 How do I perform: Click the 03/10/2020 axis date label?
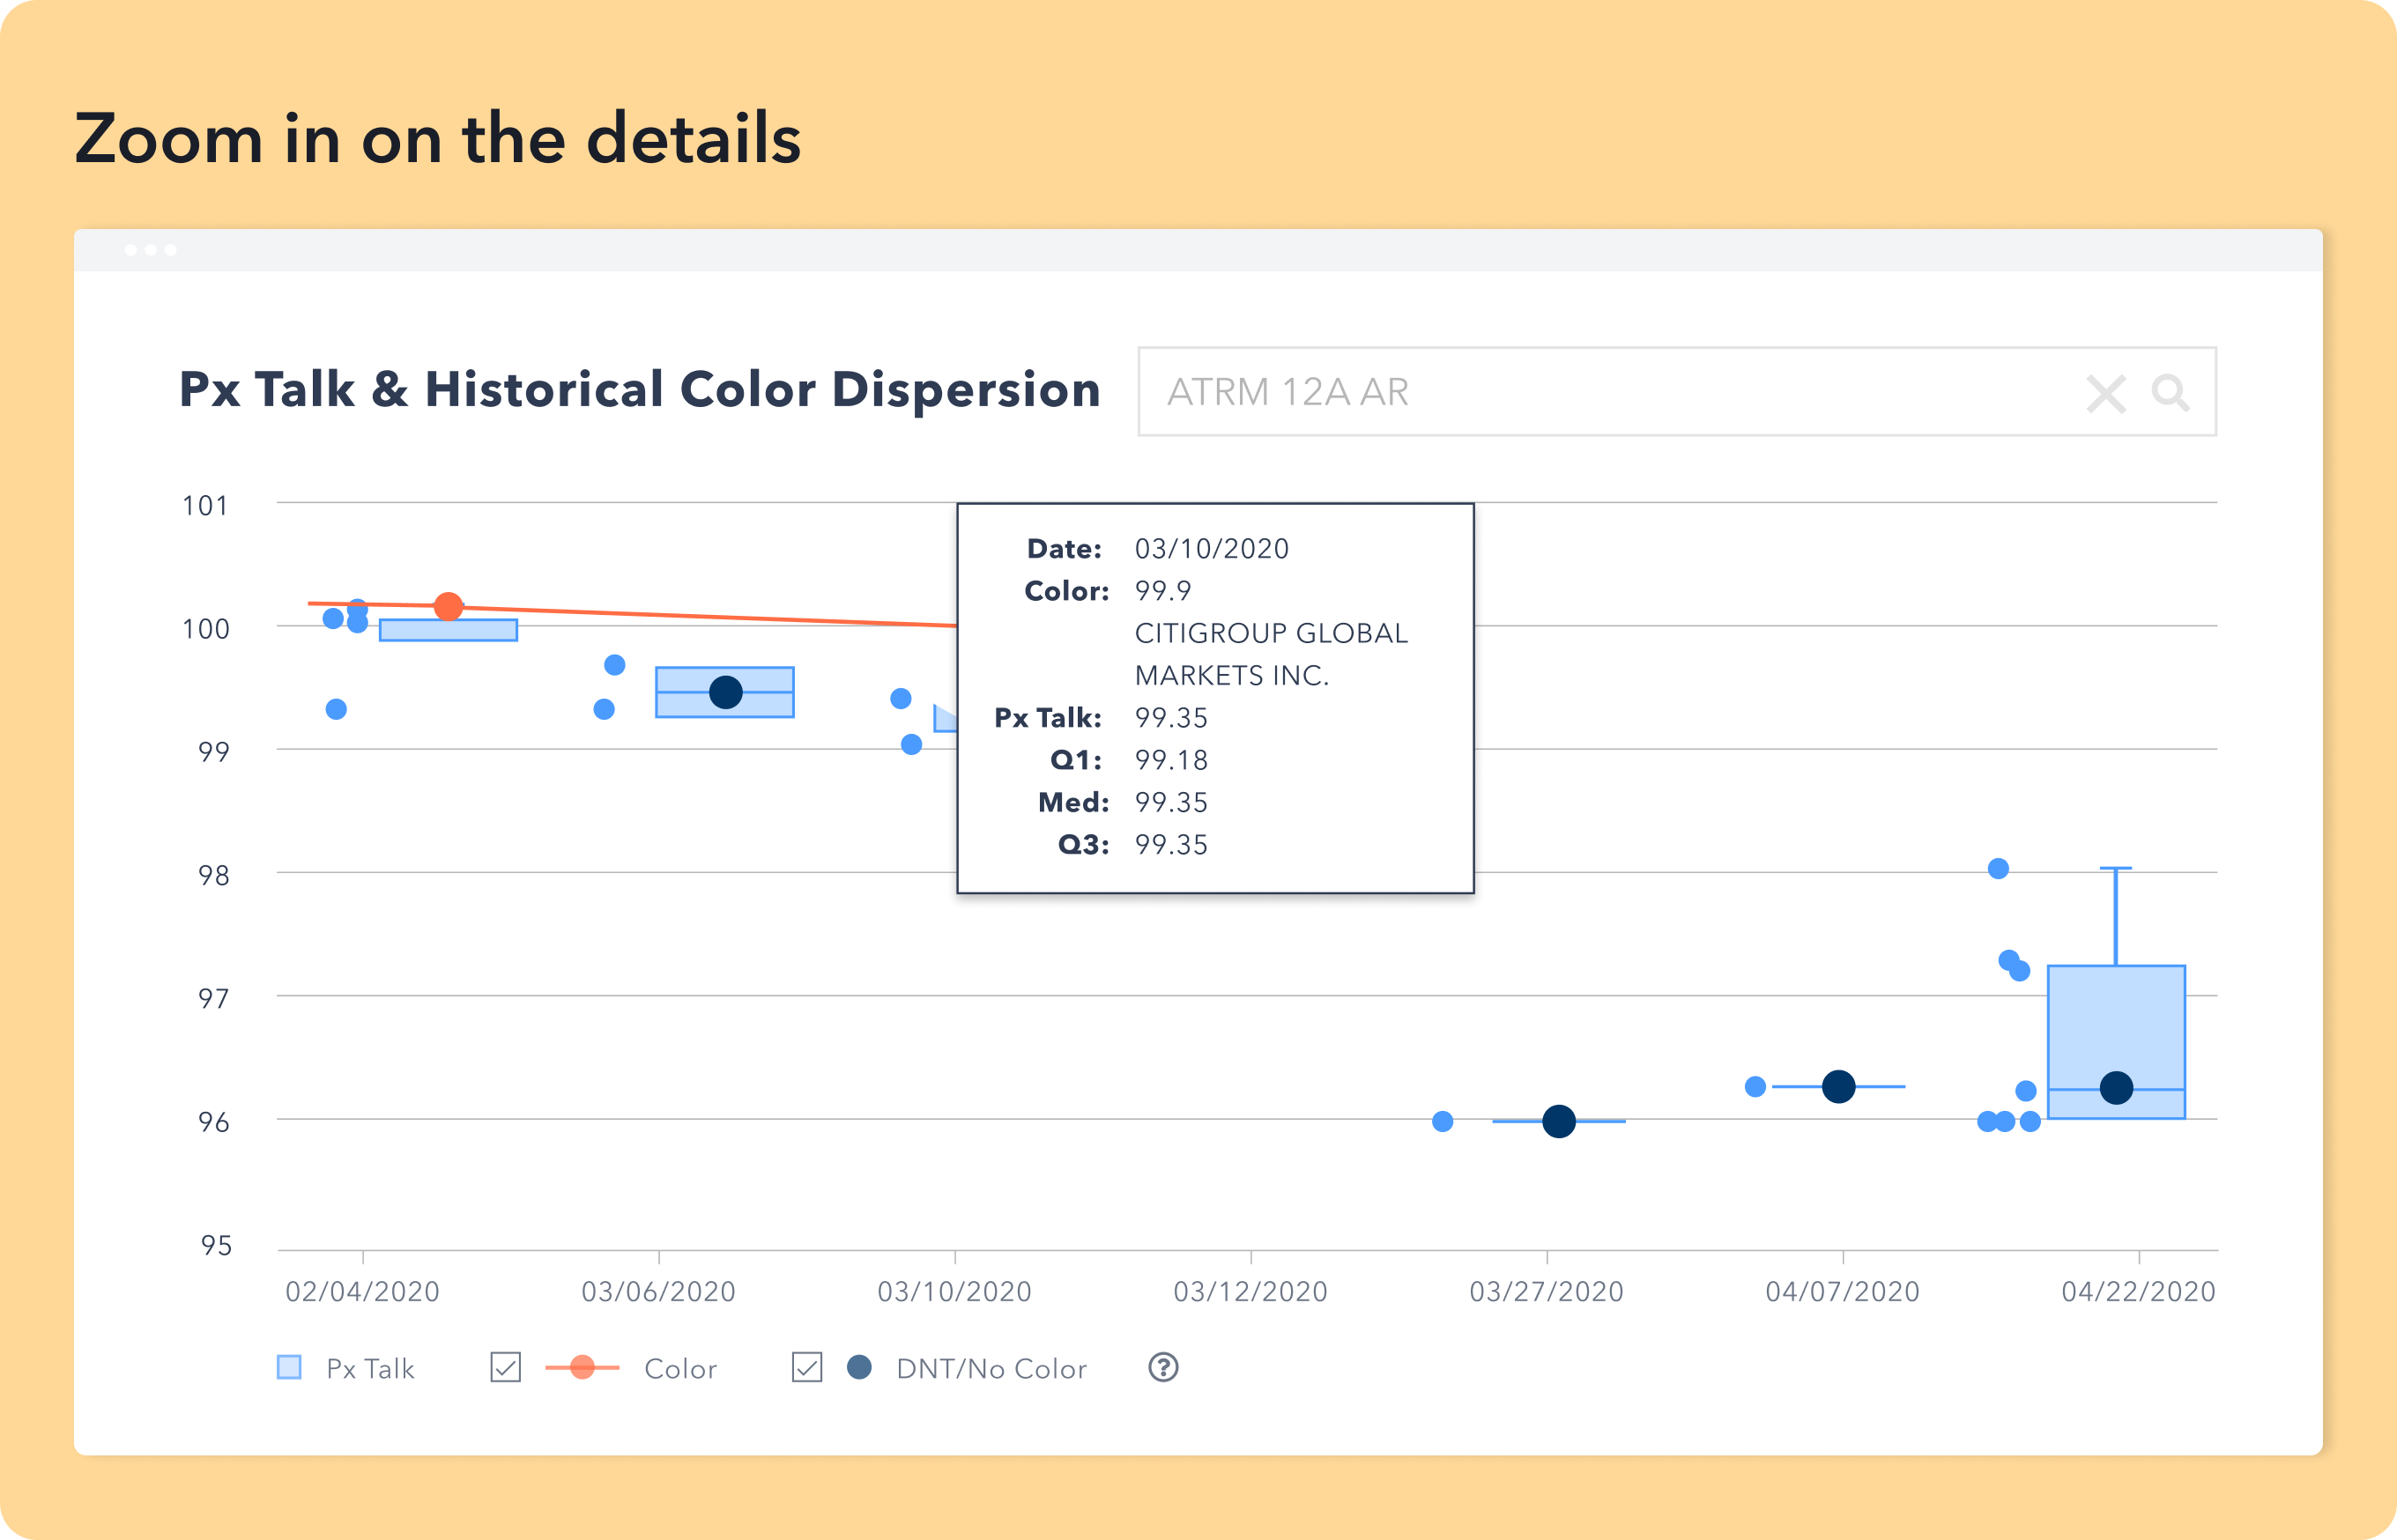[x=954, y=1291]
